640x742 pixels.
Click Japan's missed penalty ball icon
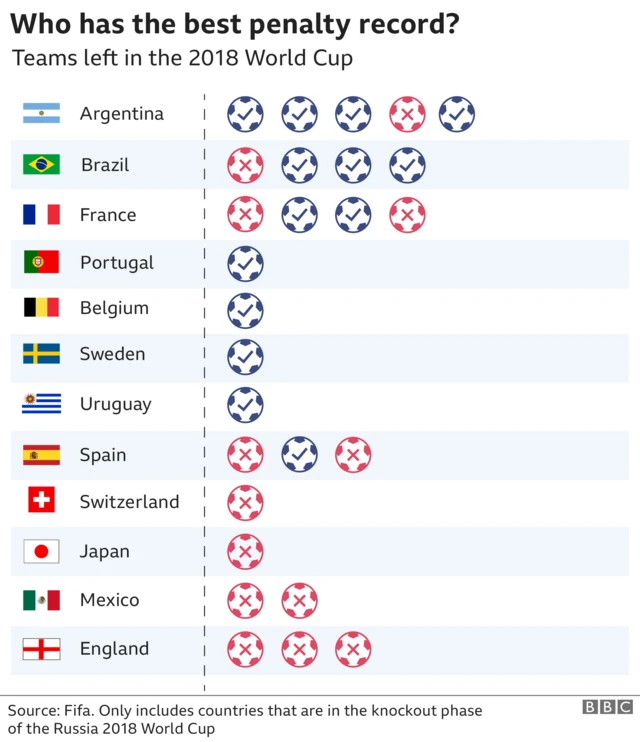pyautogui.click(x=245, y=552)
